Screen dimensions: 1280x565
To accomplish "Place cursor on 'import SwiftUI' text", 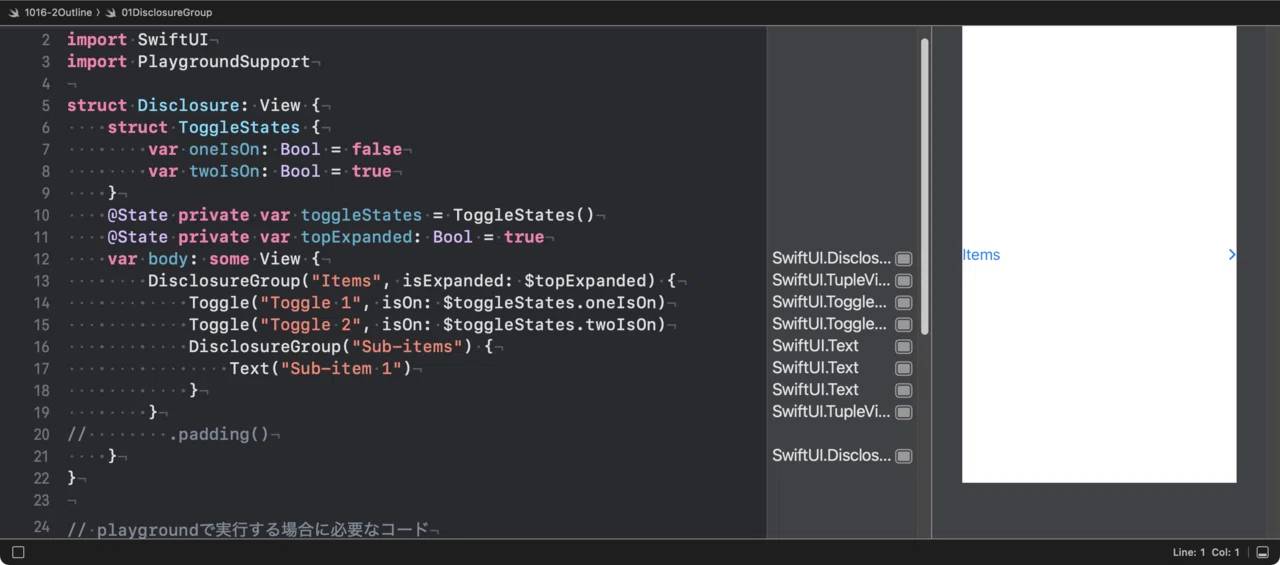I will (137, 40).
